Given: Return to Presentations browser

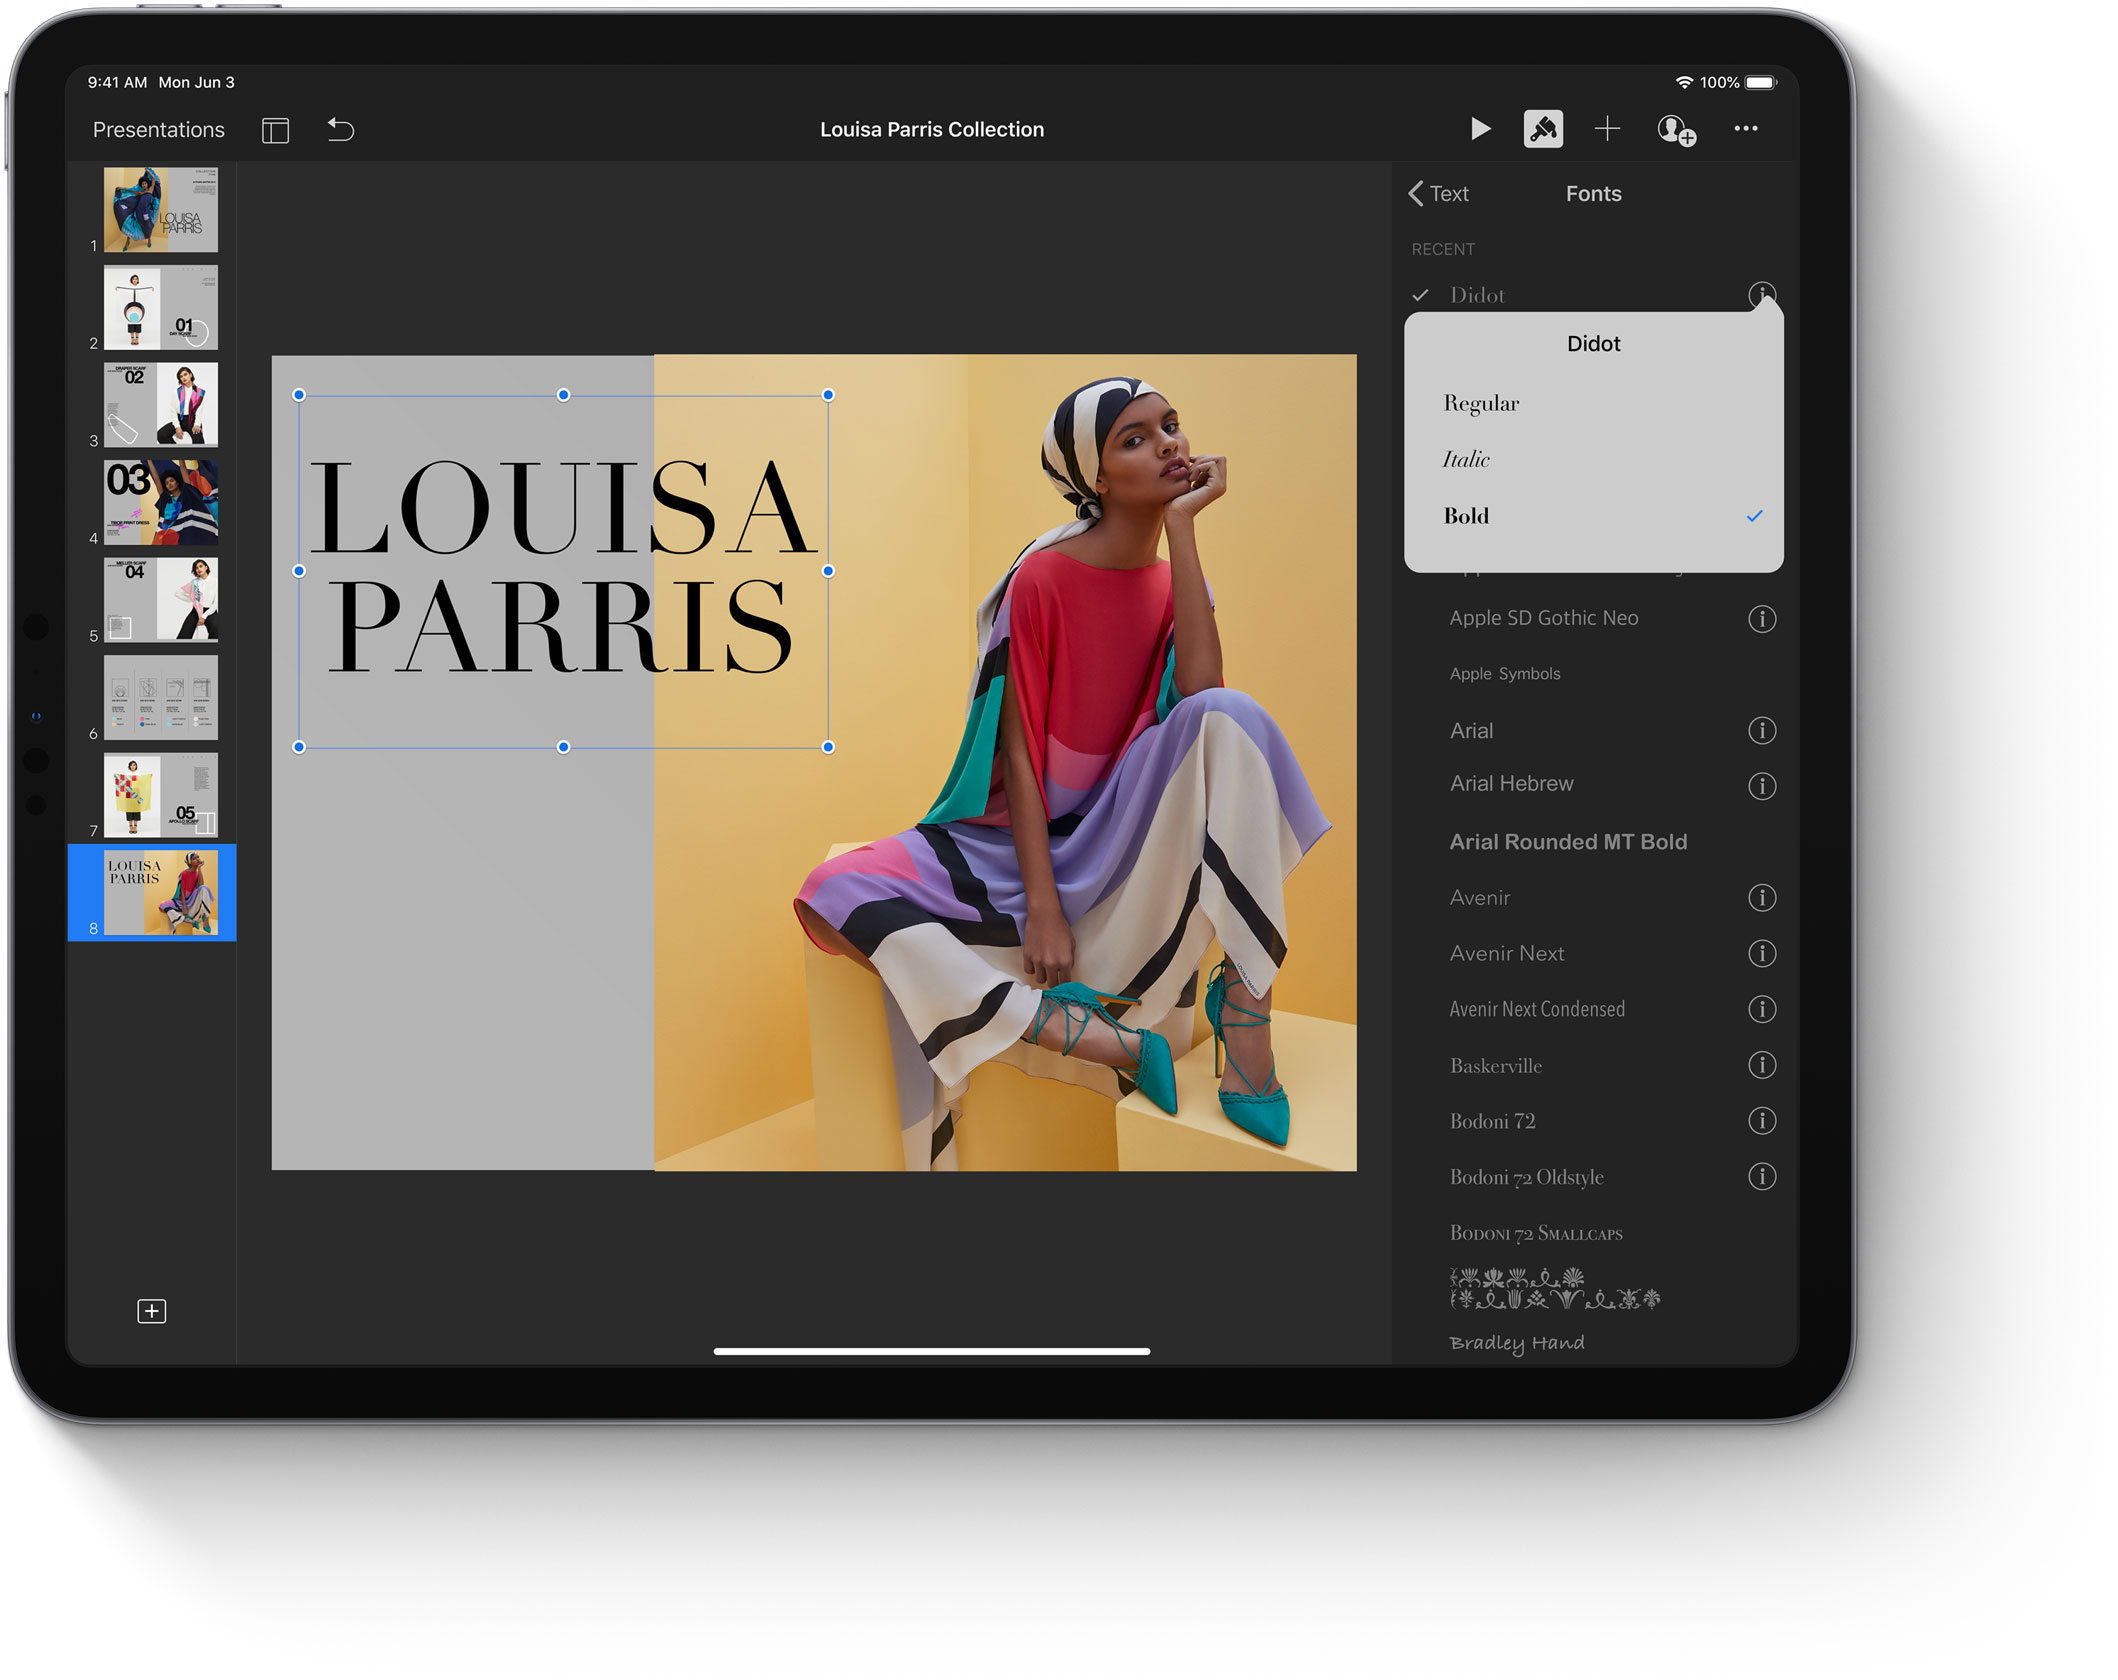Looking at the screenshot, I should 158,130.
